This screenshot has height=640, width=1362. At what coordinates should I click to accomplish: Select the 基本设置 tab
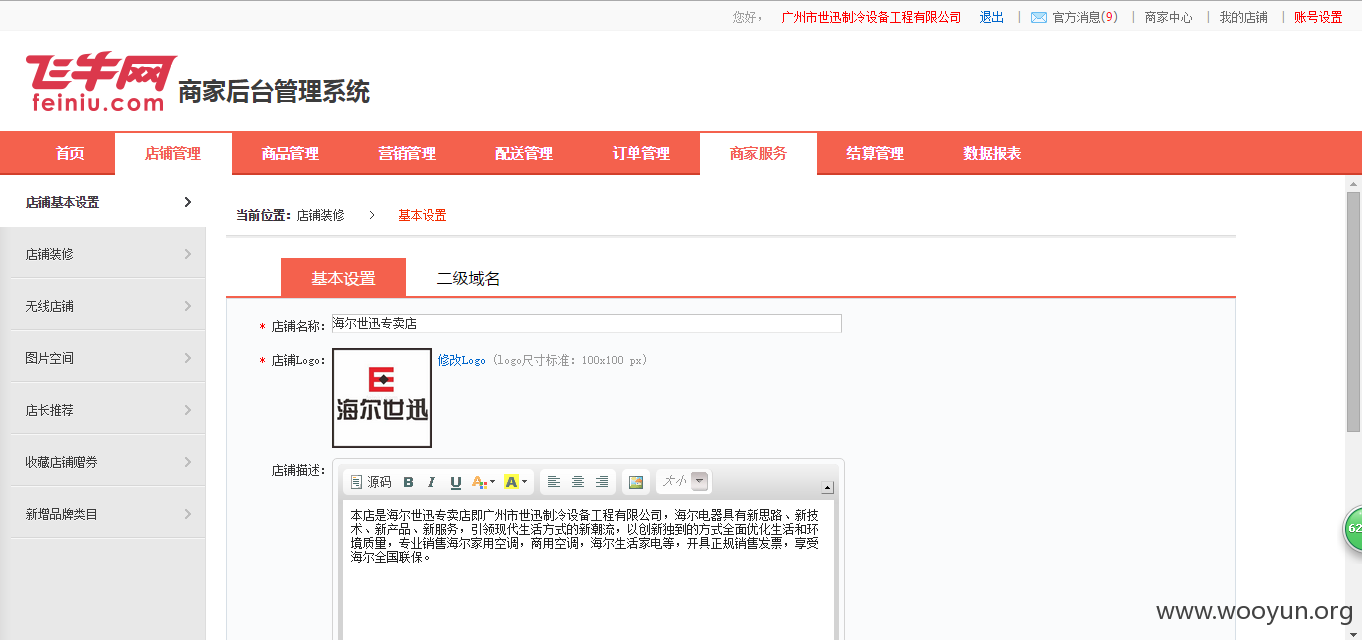tap(343, 278)
